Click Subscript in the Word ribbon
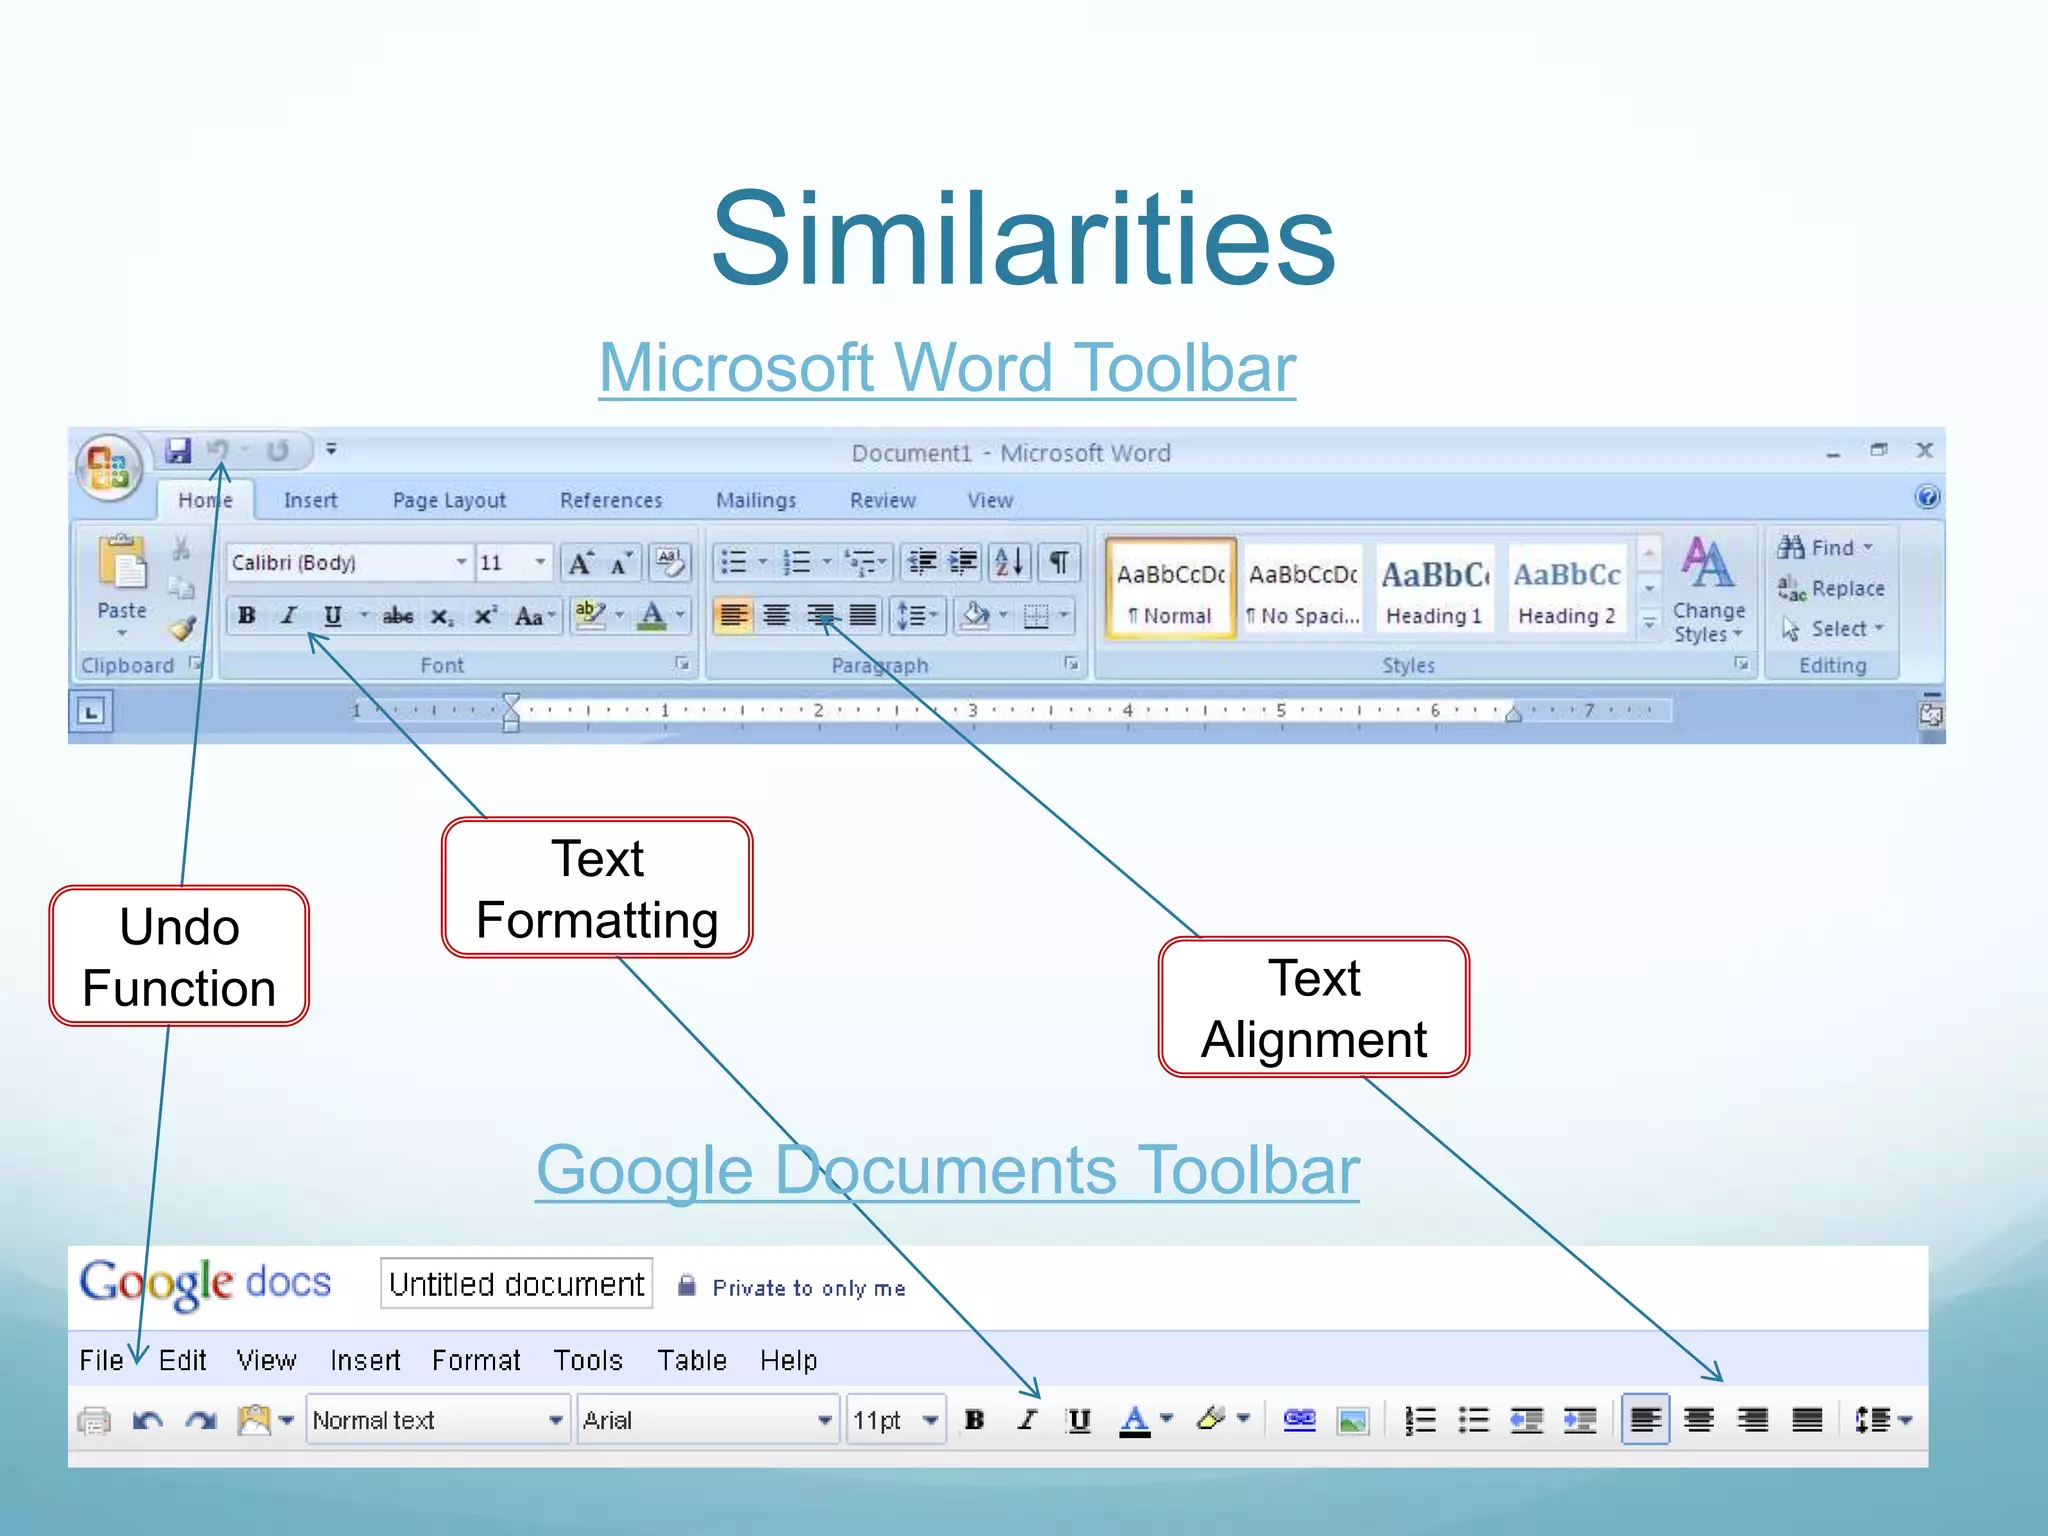The width and height of the screenshot is (2048, 1536). [442, 616]
